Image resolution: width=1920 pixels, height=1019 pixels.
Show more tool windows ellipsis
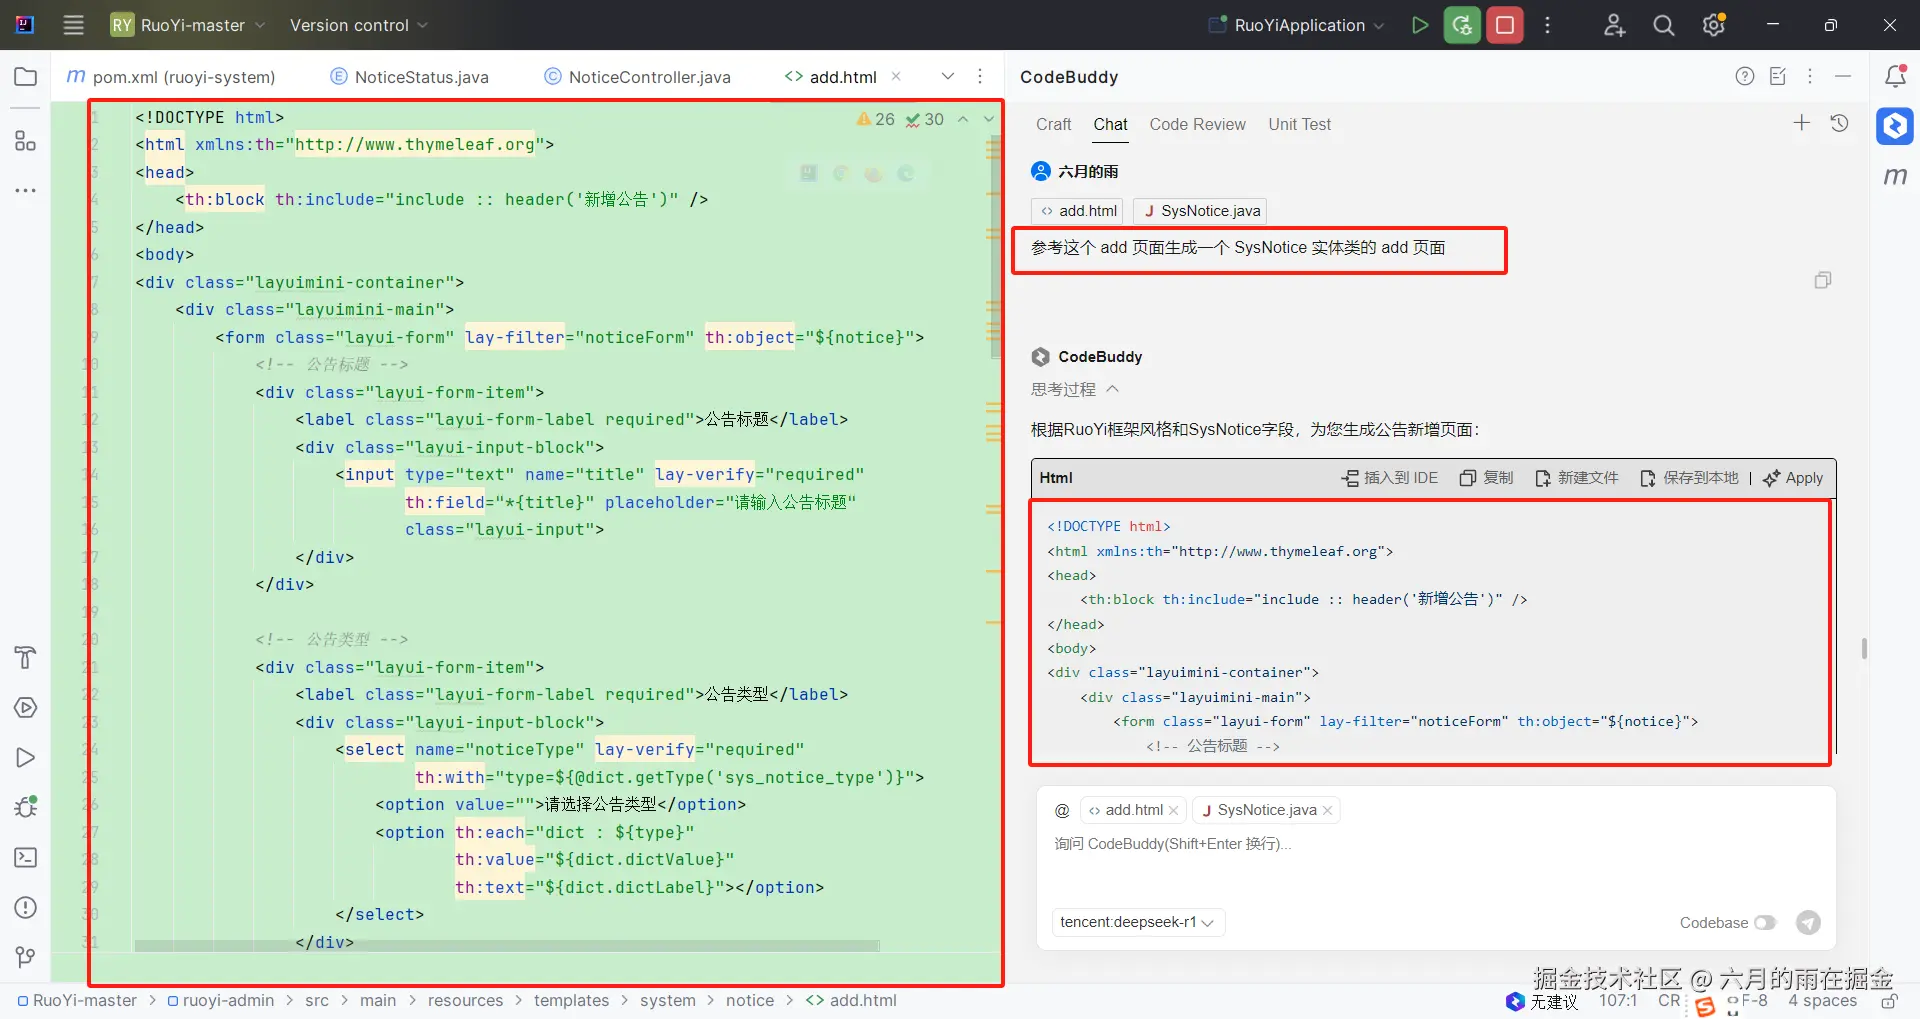pos(26,190)
